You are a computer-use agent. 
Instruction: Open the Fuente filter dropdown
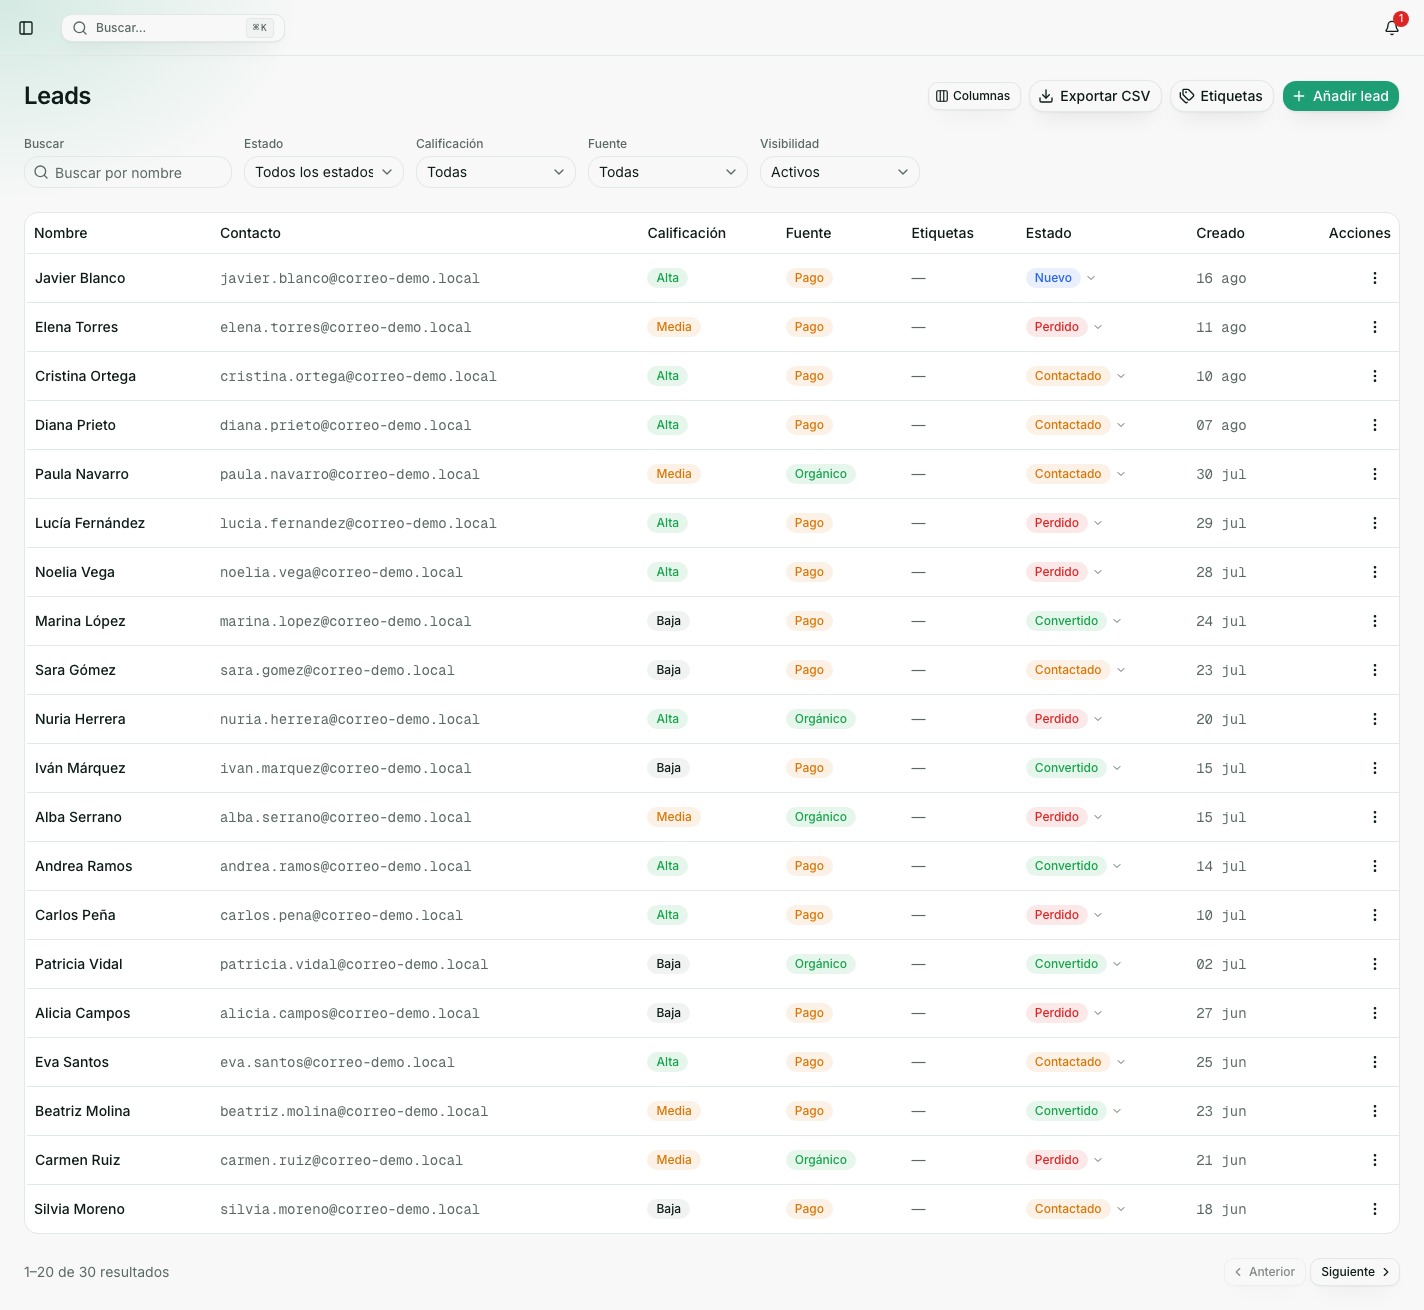668,172
